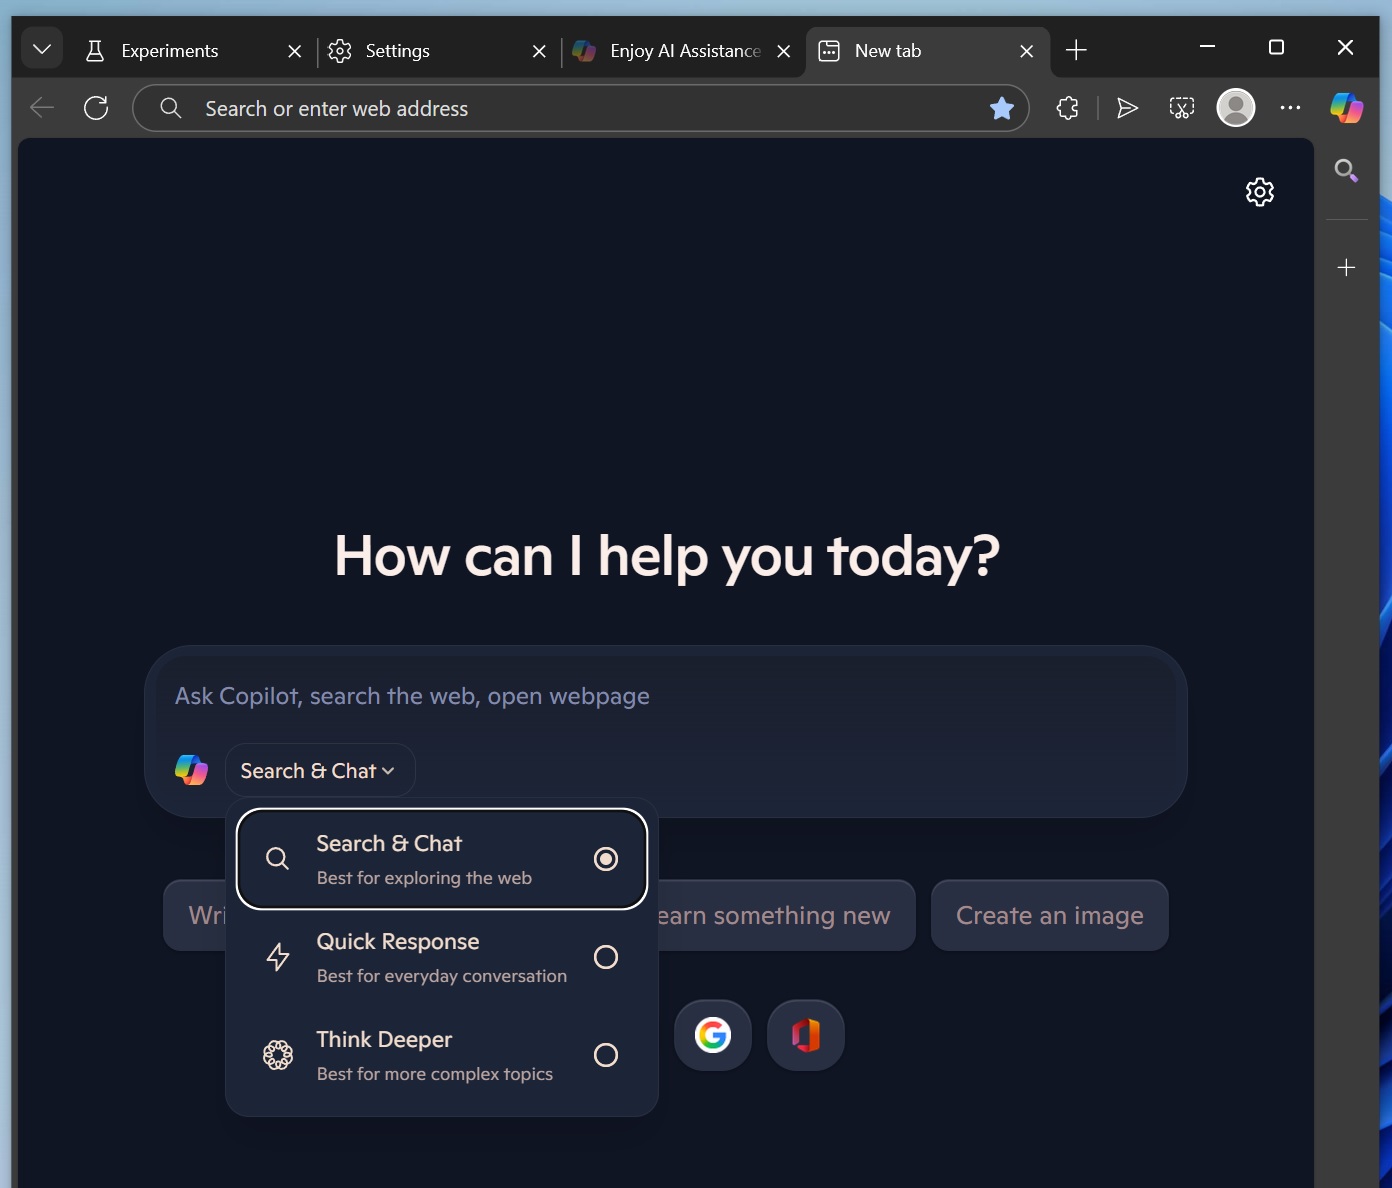
Task: Click the Learn something new suggestion
Action: (785, 916)
